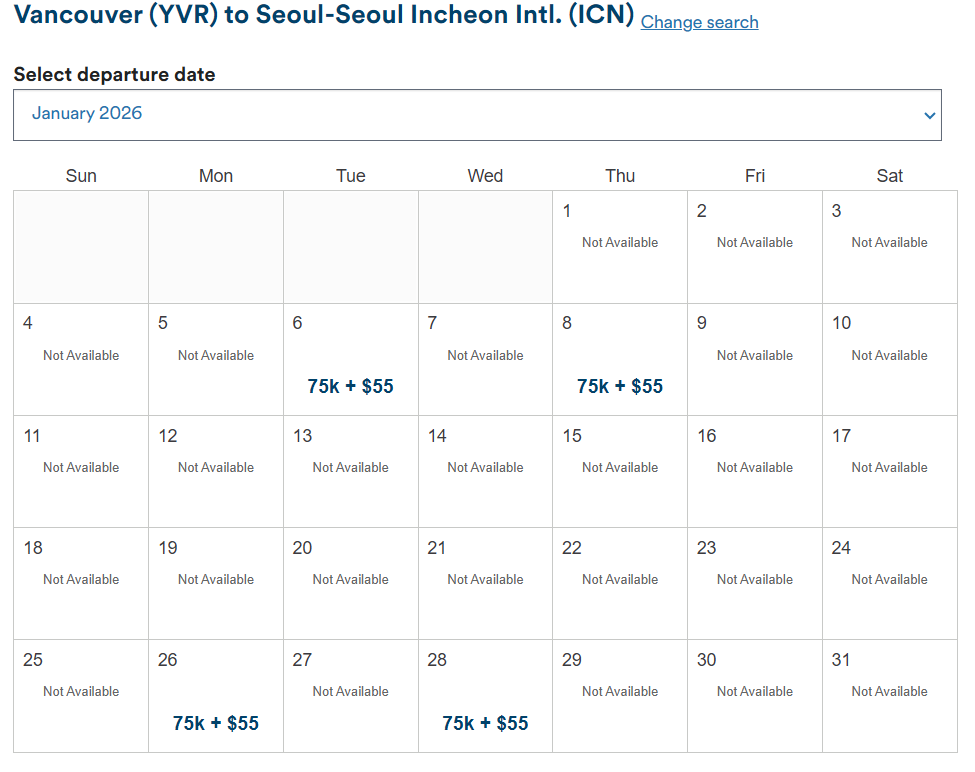The width and height of the screenshot is (975, 772).
Task: Click the January 15 date cell
Action: tap(620, 471)
